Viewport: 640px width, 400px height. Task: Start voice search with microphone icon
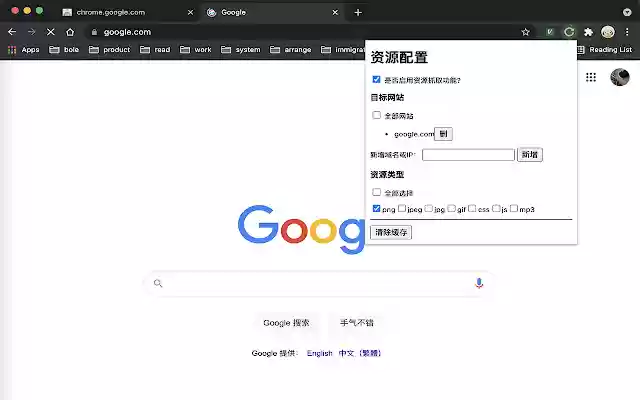click(x=479, y=283)
